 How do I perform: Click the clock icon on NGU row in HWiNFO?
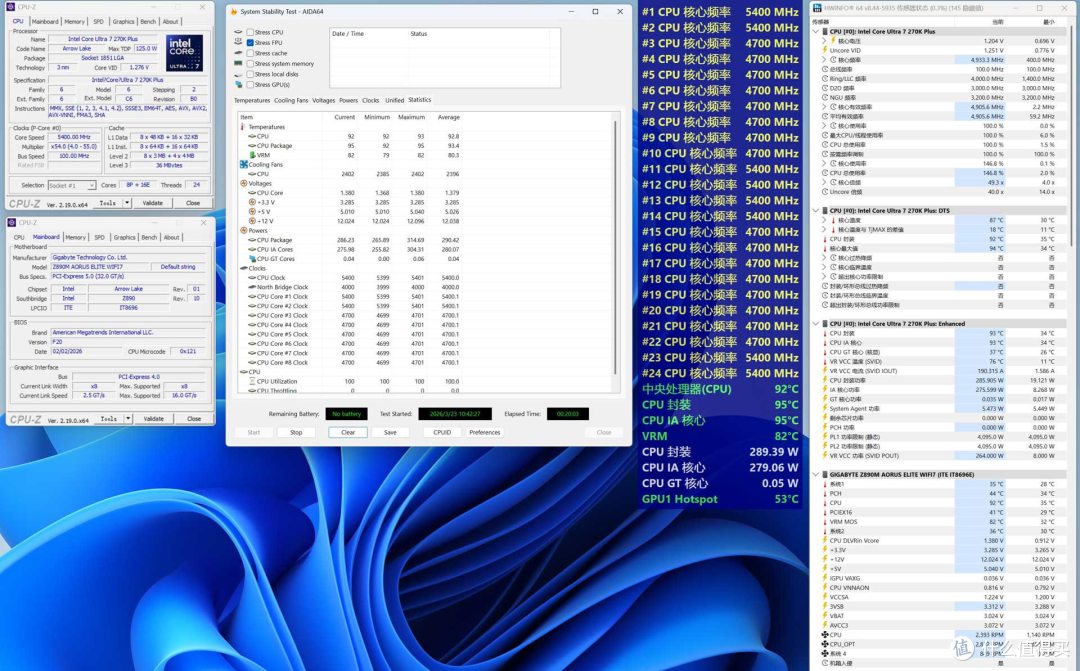[824, 98]
